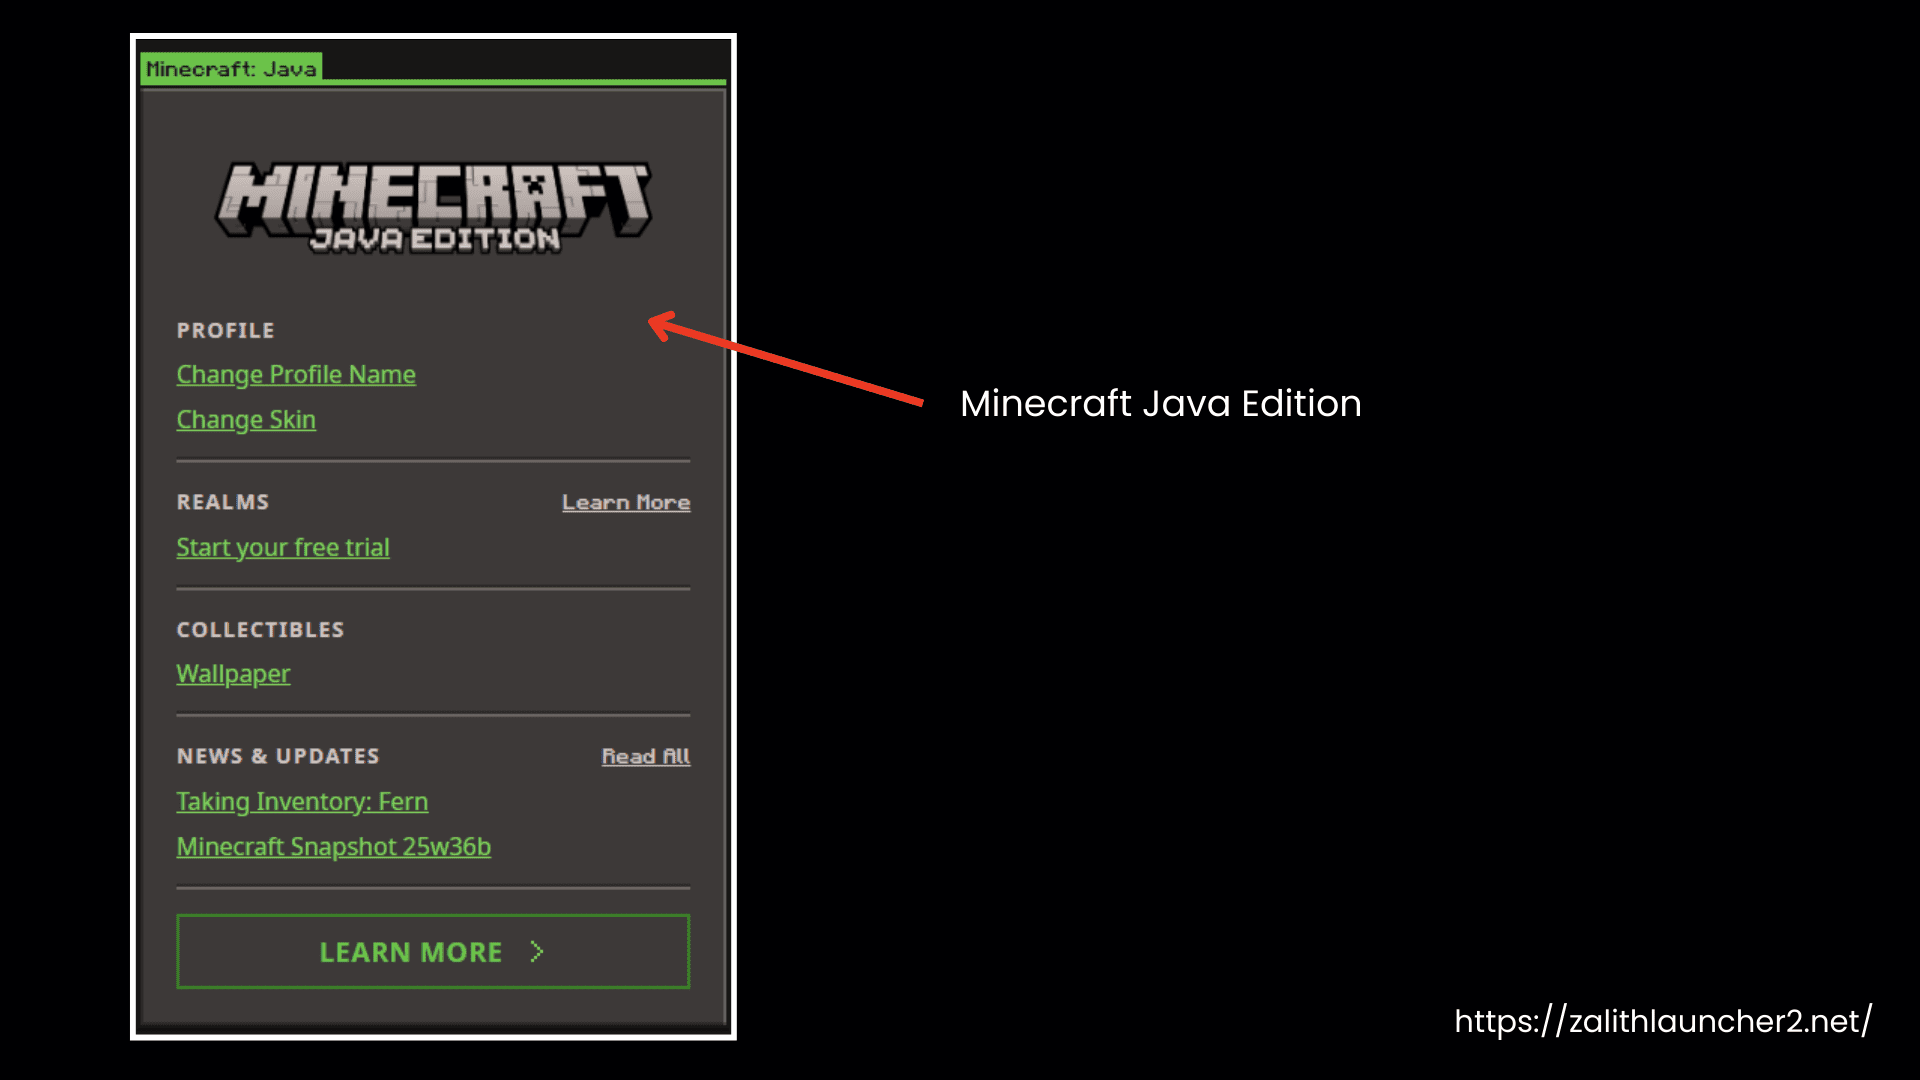Click the NEWS & UPDATES section heading

[x=278, y=756]
